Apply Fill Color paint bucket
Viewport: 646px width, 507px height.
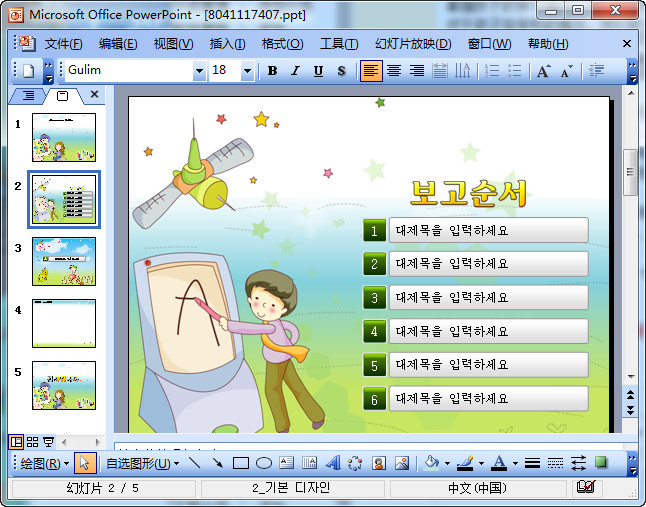431,463
